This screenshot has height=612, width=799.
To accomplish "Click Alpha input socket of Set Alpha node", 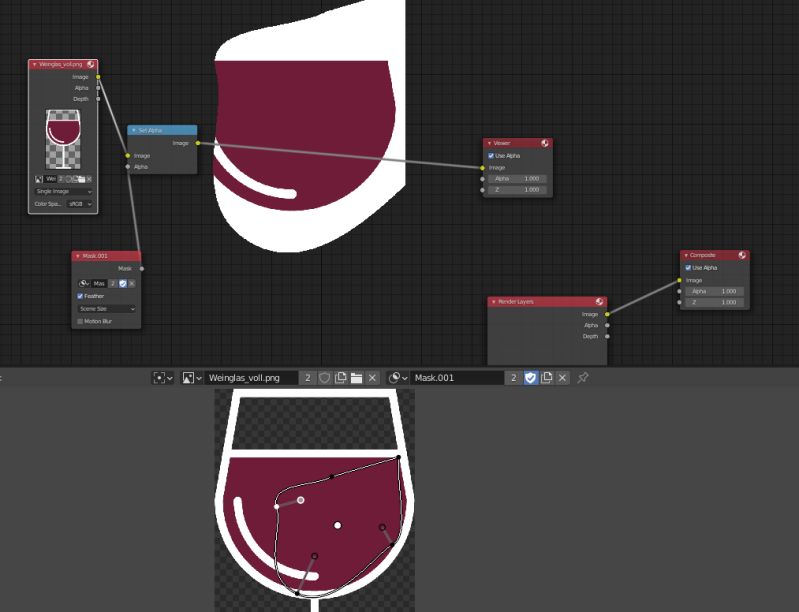I will coord(127,167).
